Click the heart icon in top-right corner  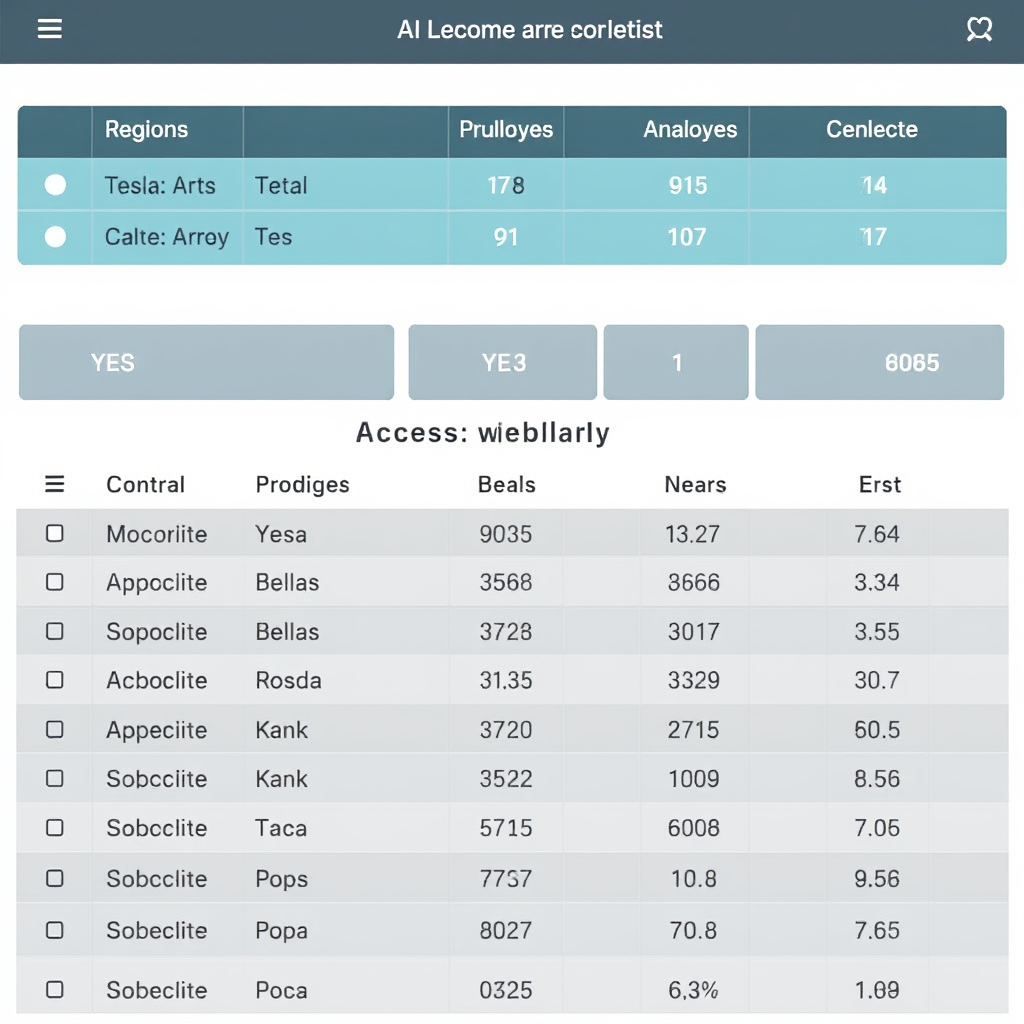(x=979, y=29)
